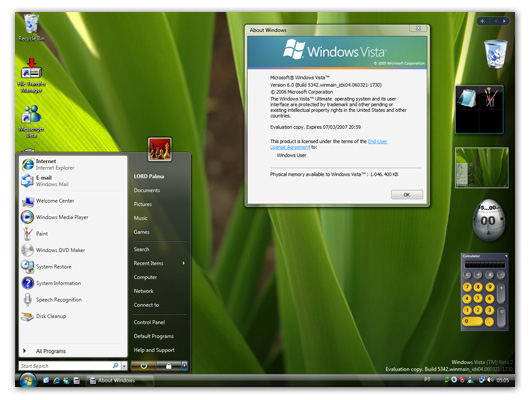Expand Recent Items submenu
Viewport: 530px width, 400px height.
point(159,263)
